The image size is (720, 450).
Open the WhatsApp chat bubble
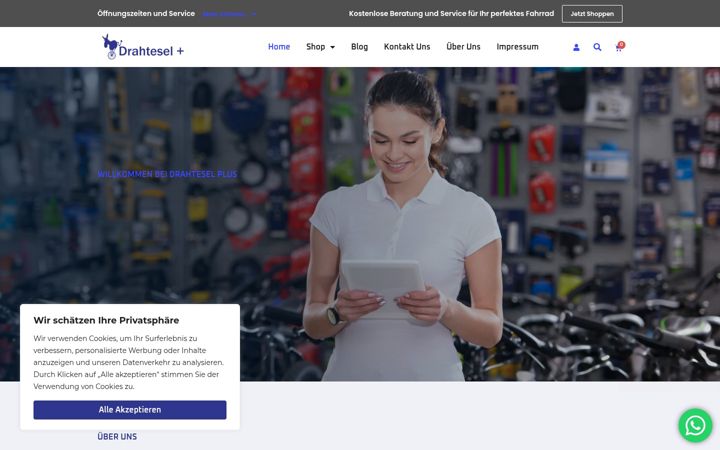coord(695,426)
